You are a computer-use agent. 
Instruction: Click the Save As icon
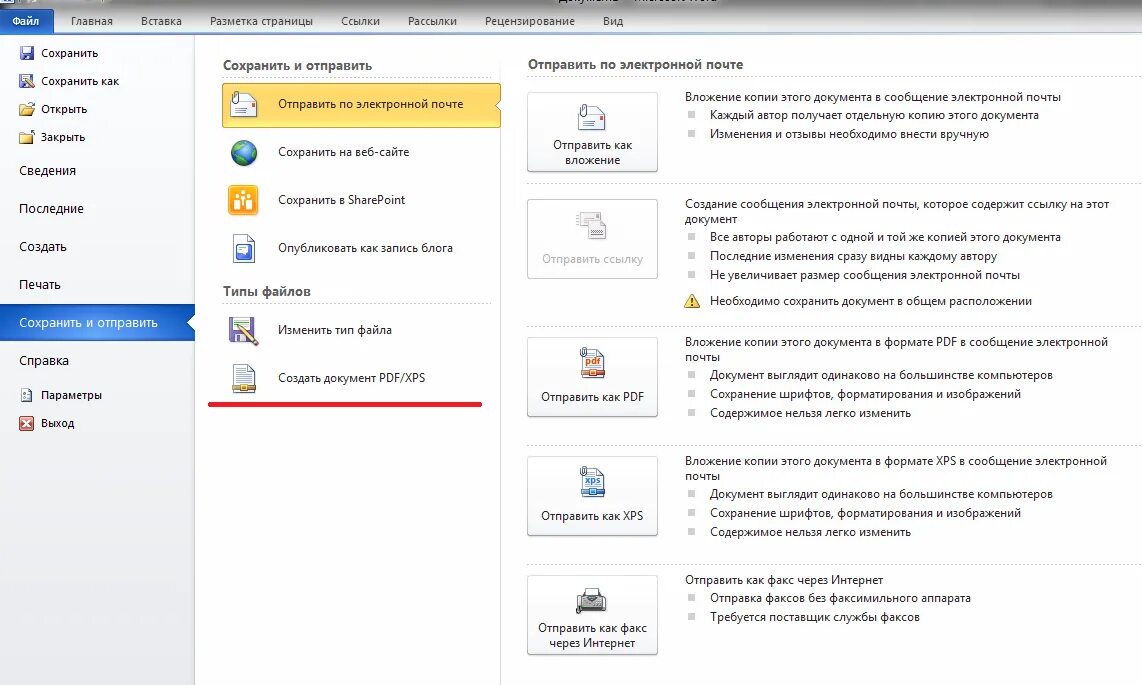click(27, 81)
